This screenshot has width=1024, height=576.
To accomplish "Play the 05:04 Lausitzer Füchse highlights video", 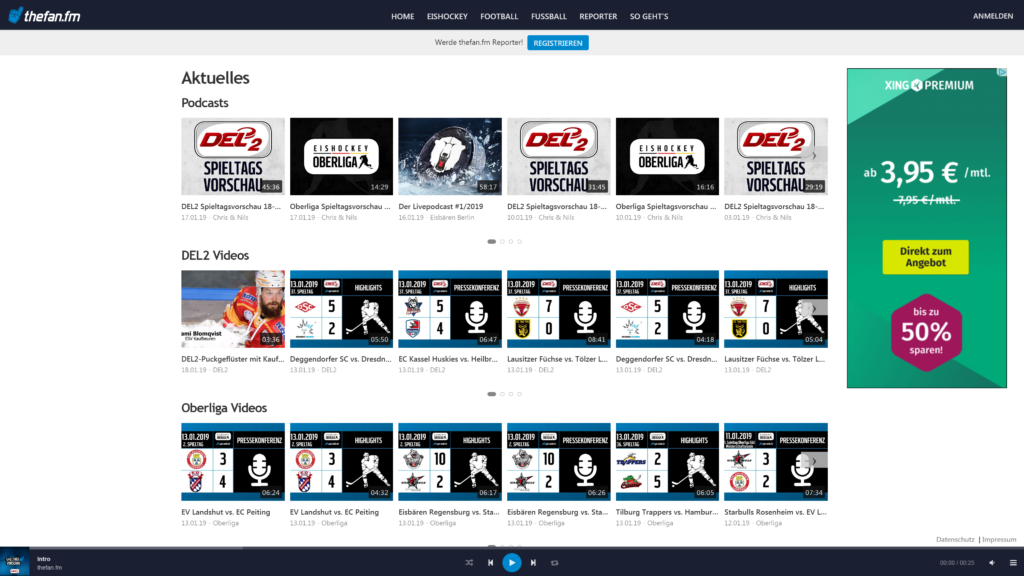I will click(776, 309).
